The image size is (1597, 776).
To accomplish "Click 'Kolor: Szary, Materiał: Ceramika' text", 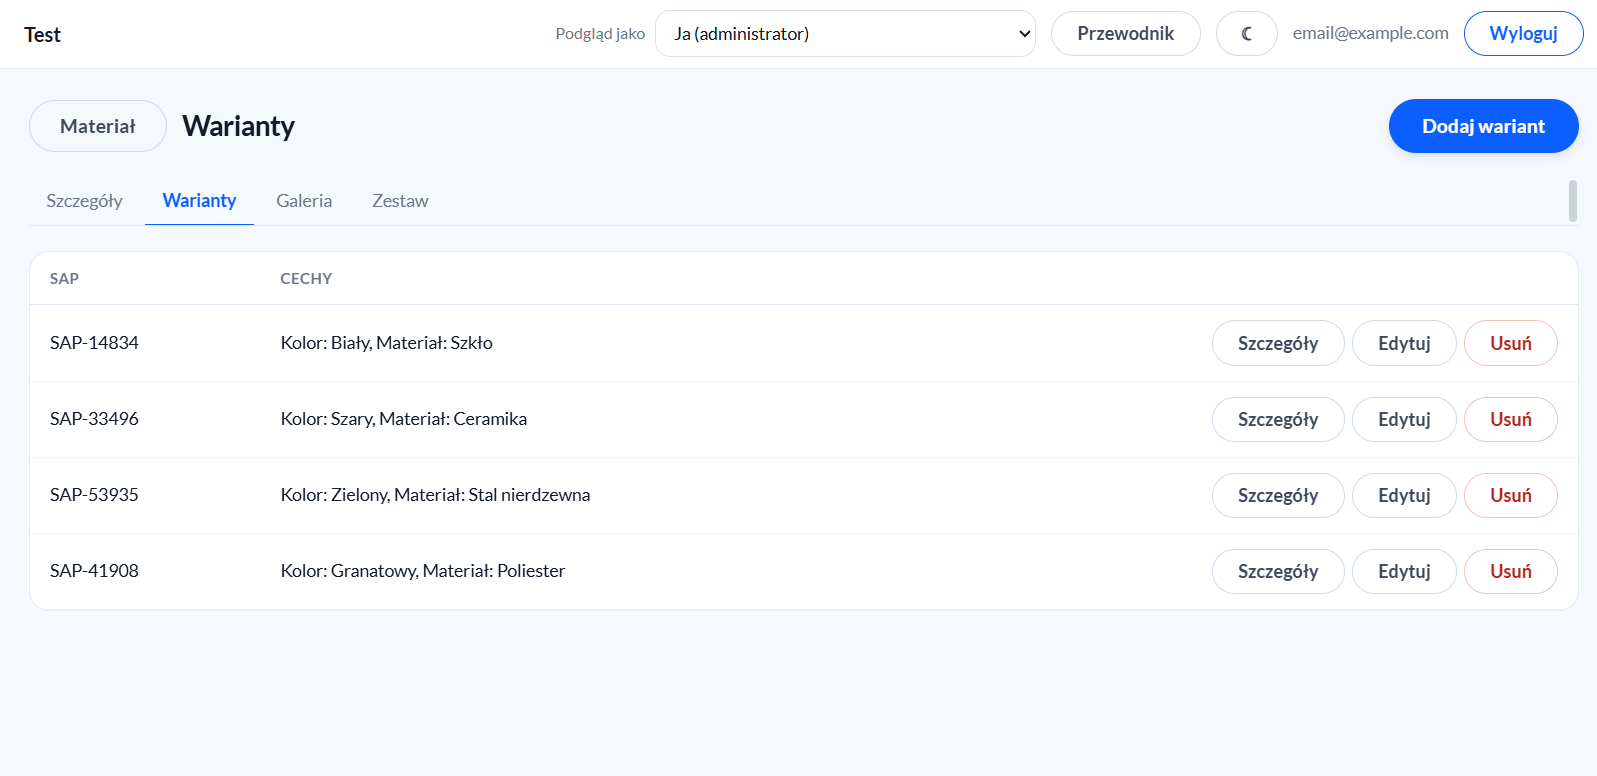I will click(403, 419).
